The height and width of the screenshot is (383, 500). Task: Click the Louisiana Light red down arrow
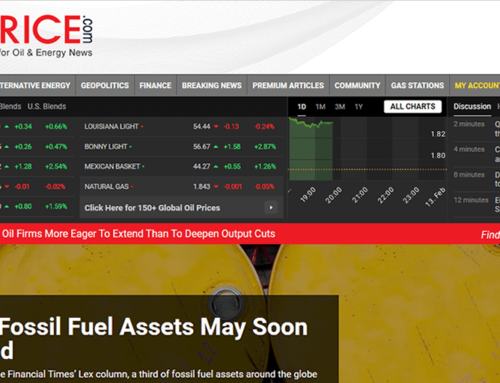pyautogui.click(x=216, y=127)
